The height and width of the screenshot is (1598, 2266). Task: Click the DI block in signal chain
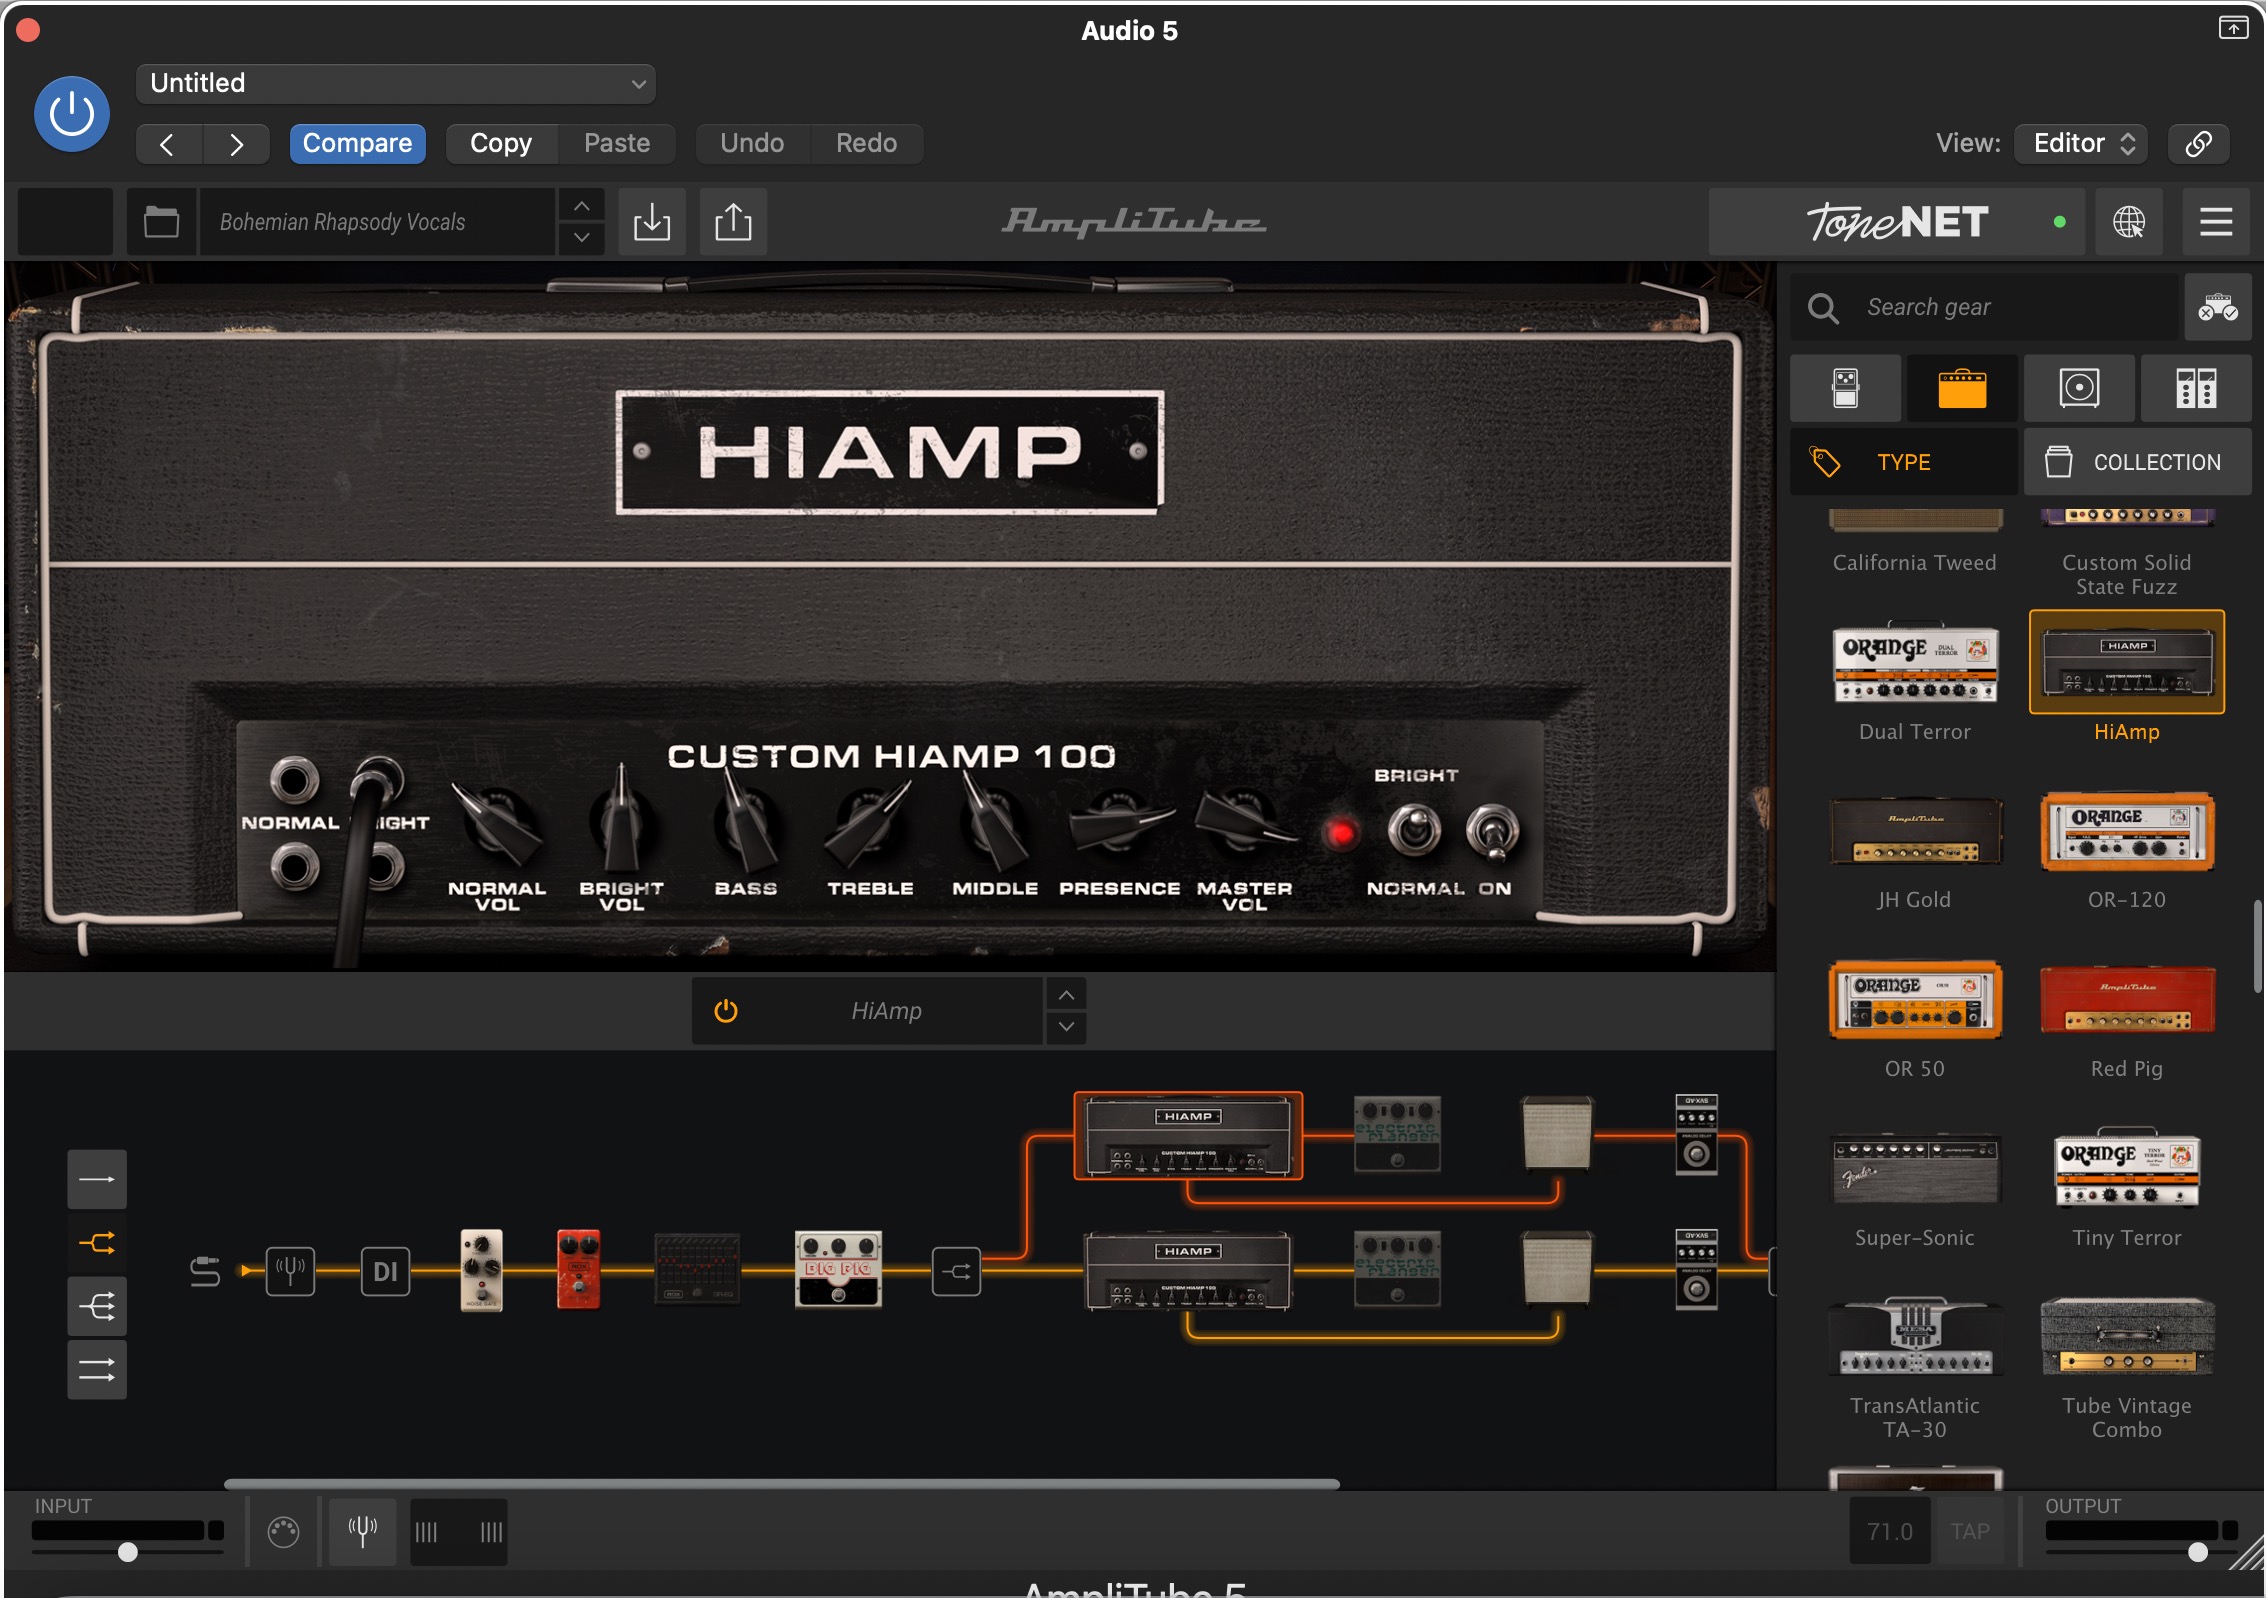(x=385, y=1271)
